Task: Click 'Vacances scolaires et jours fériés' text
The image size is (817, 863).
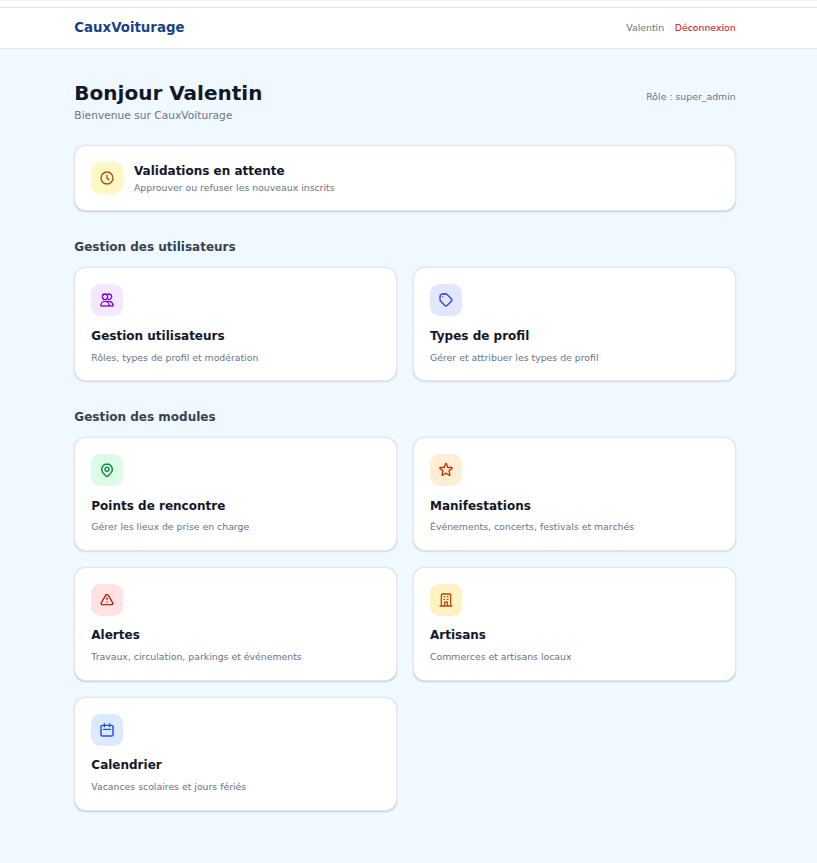Action: point(168,786)
